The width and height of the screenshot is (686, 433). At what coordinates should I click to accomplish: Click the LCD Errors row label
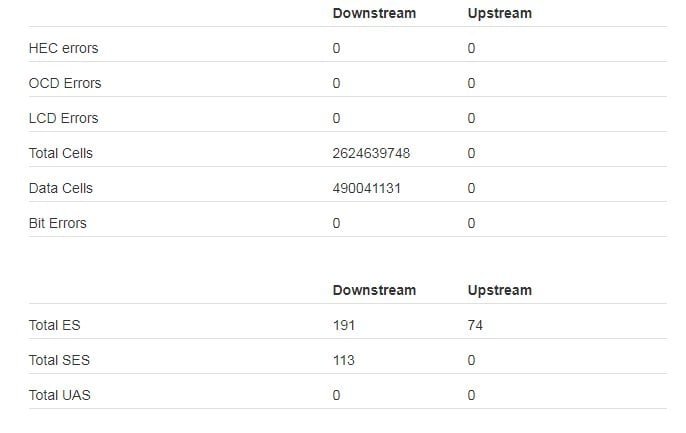tap(64, 118)
